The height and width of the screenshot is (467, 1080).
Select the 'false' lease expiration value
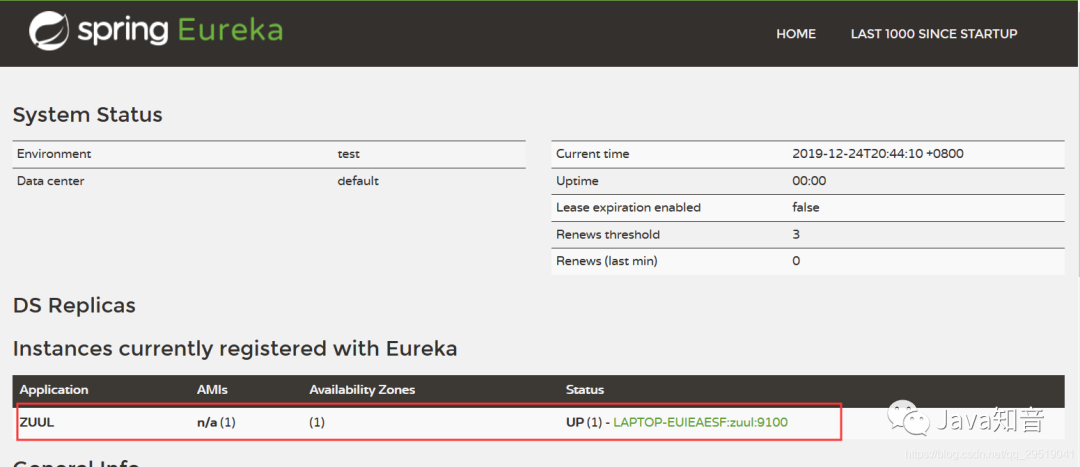[806, 207]
